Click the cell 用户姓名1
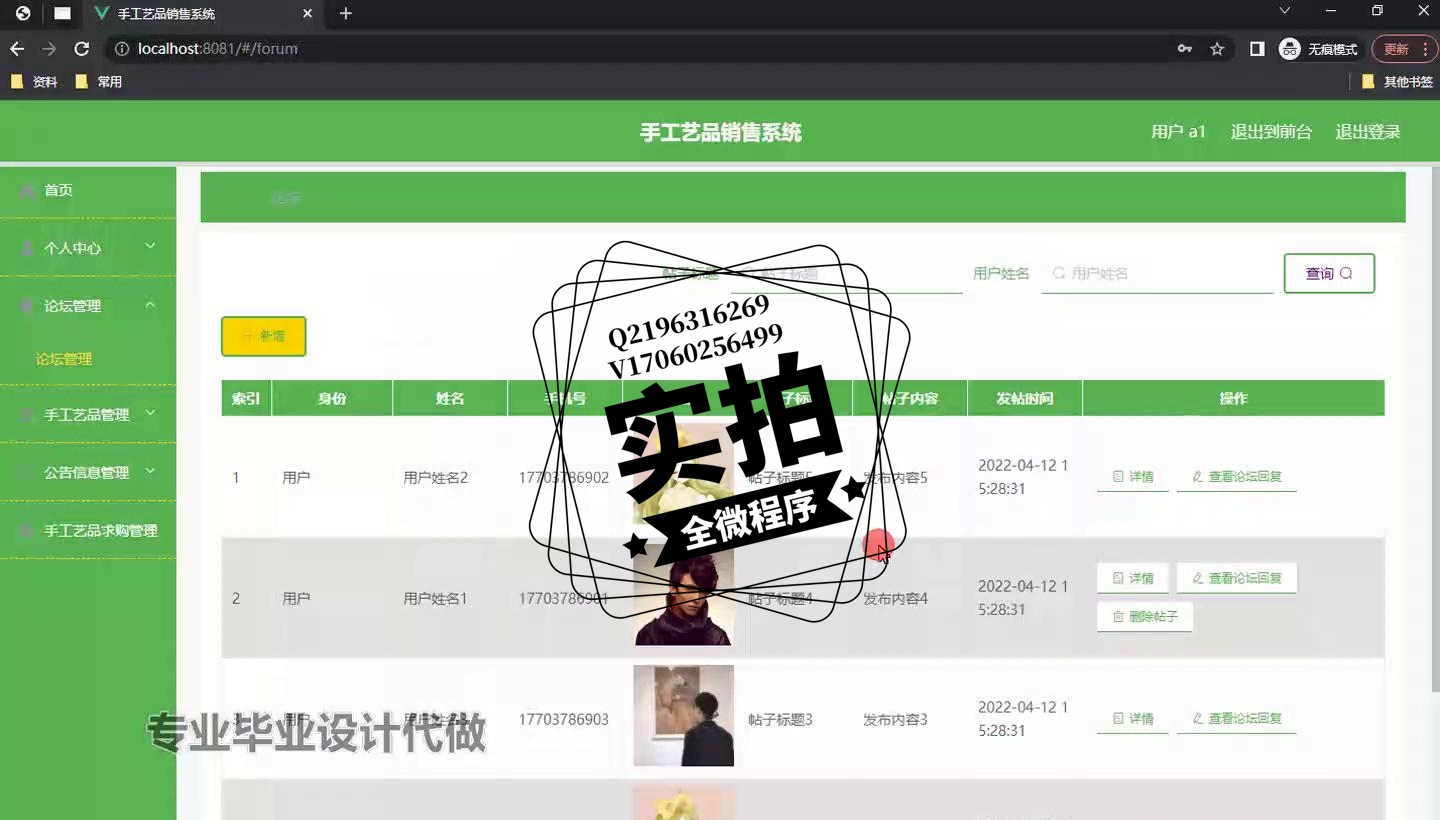This screenshot has height=820, width=1440. coord(435,599)
